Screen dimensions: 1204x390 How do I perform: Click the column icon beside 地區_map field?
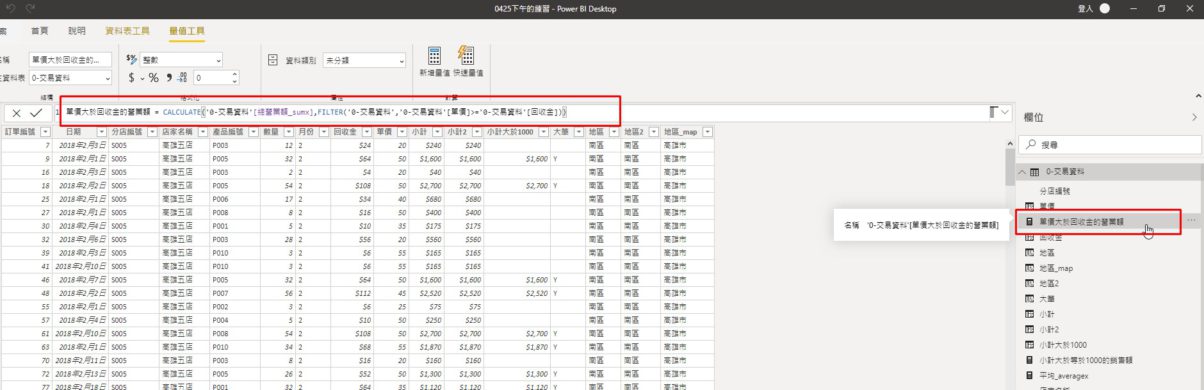pos(1030,268)
